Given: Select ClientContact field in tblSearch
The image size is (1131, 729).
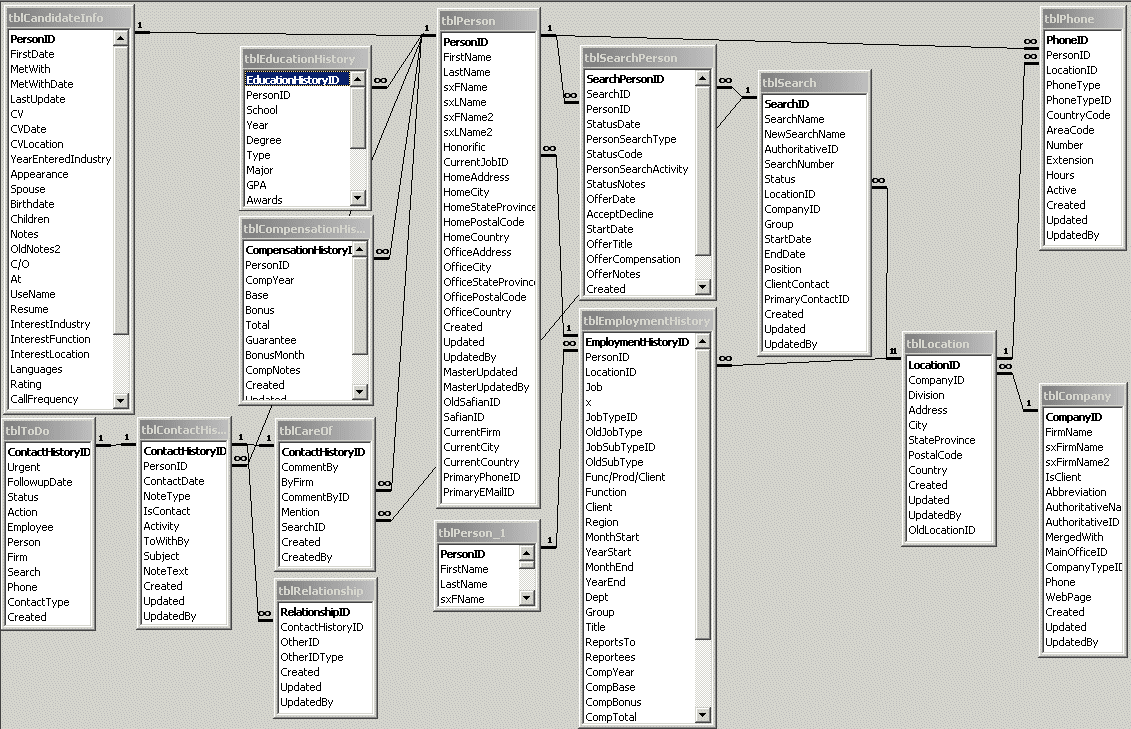Looking at the screenshot, I should (x=796, y=284).
